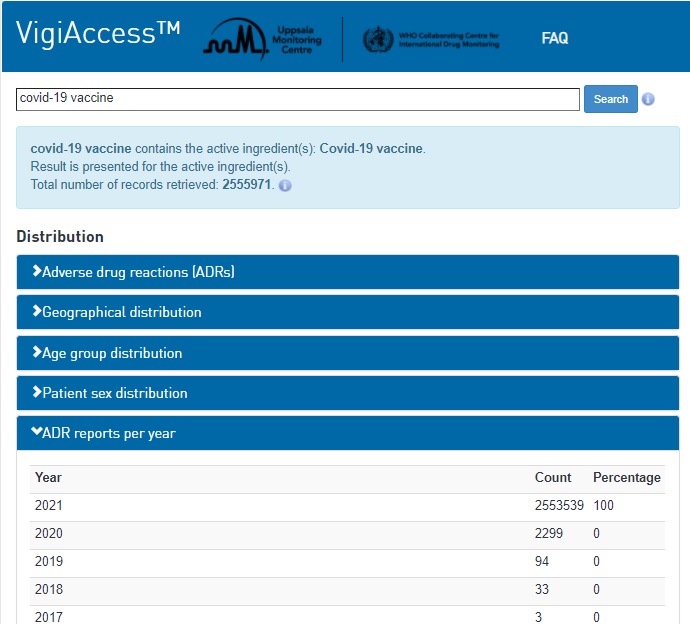Open the FAQ page
Viewport: 690px width, 624px height.
tap(554, 38)
